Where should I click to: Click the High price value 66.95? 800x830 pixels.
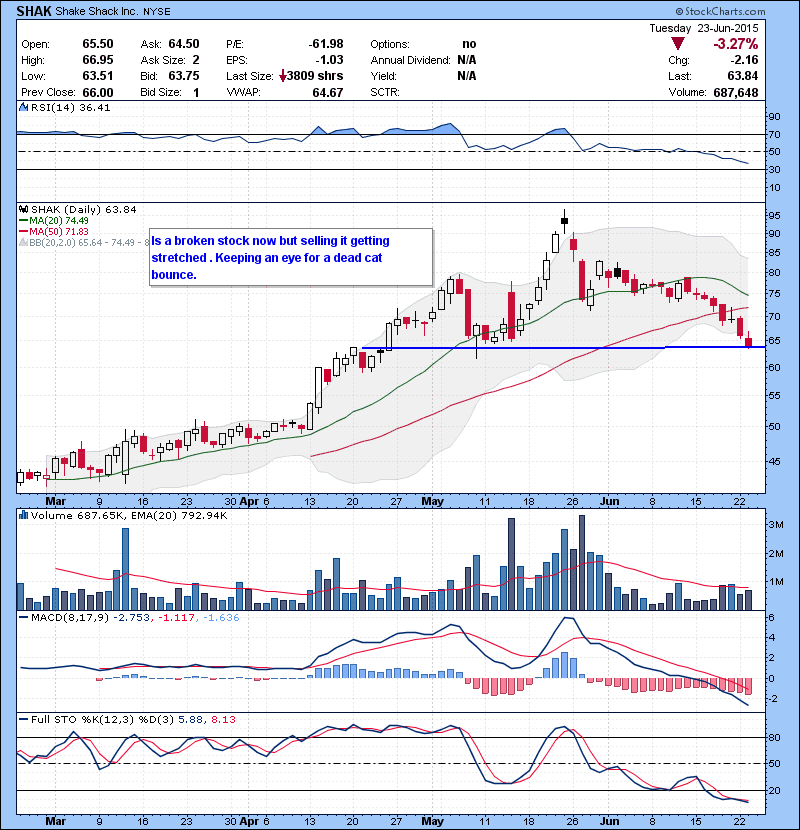click(98, 60)
